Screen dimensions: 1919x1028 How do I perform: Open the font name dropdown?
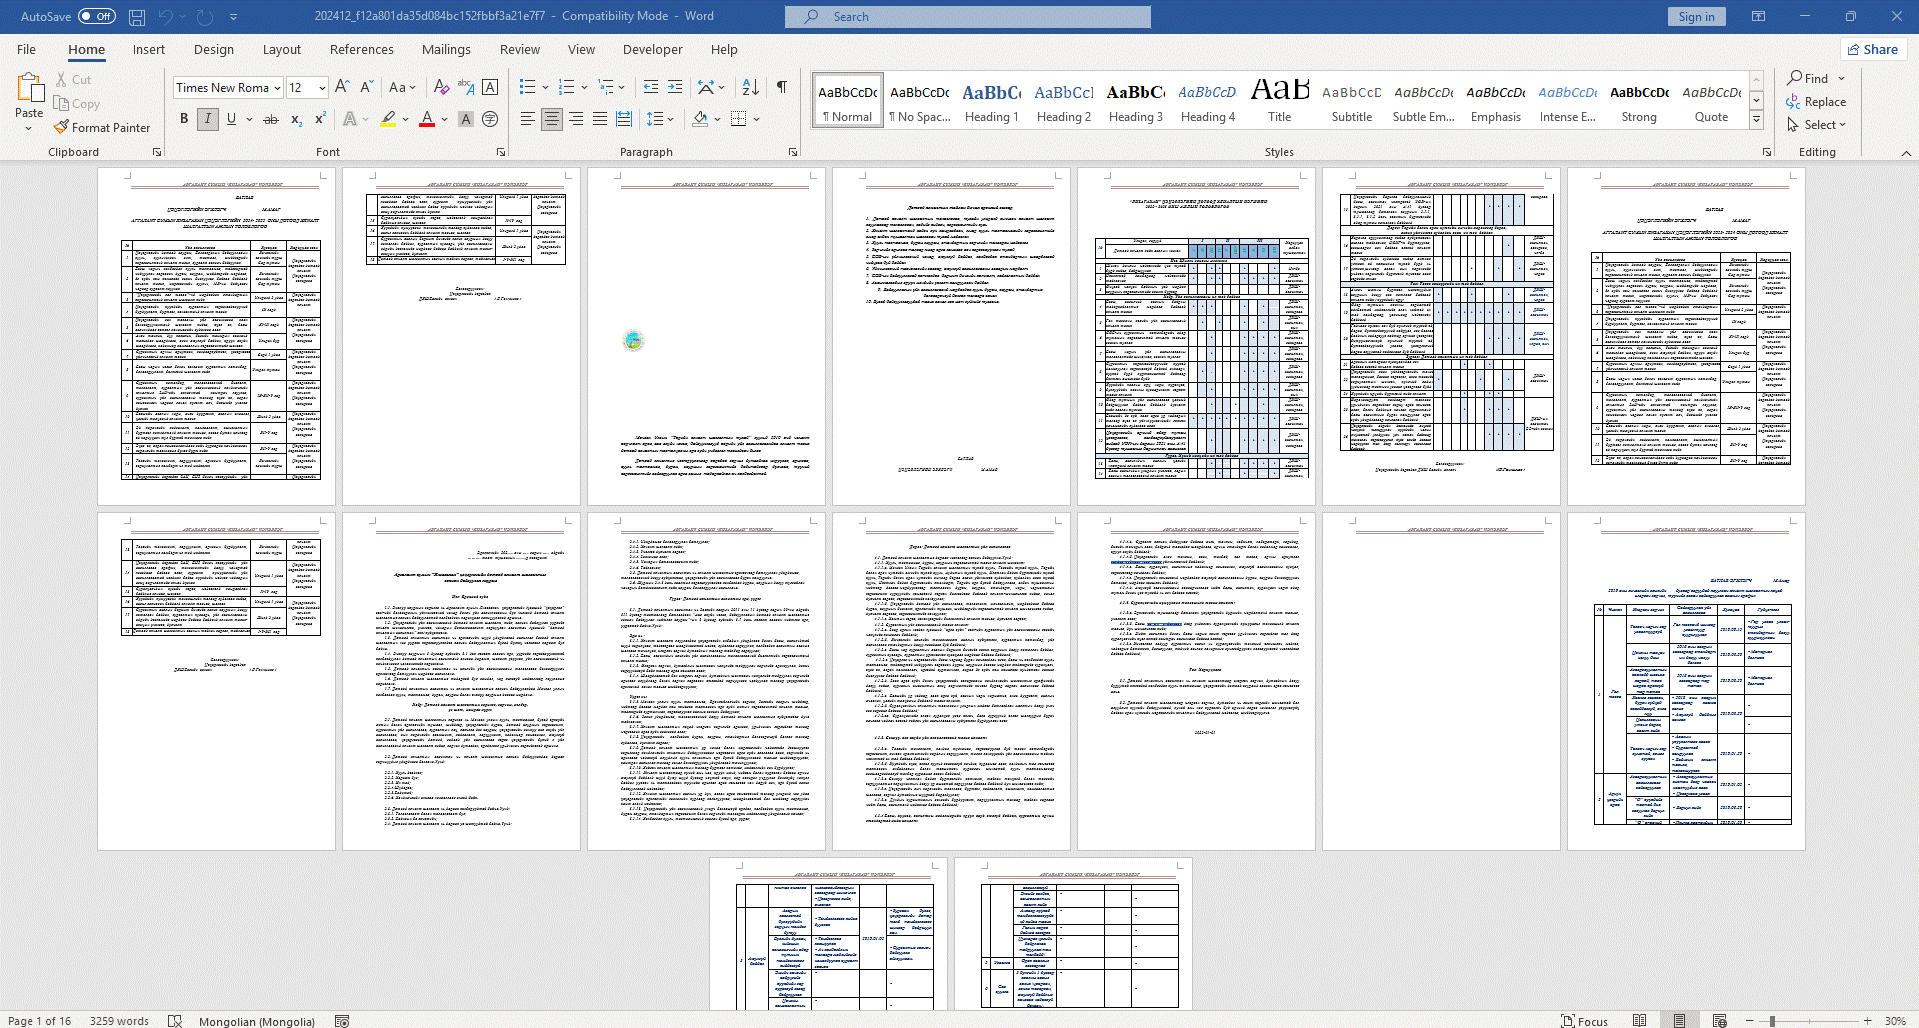coord(277,88)
